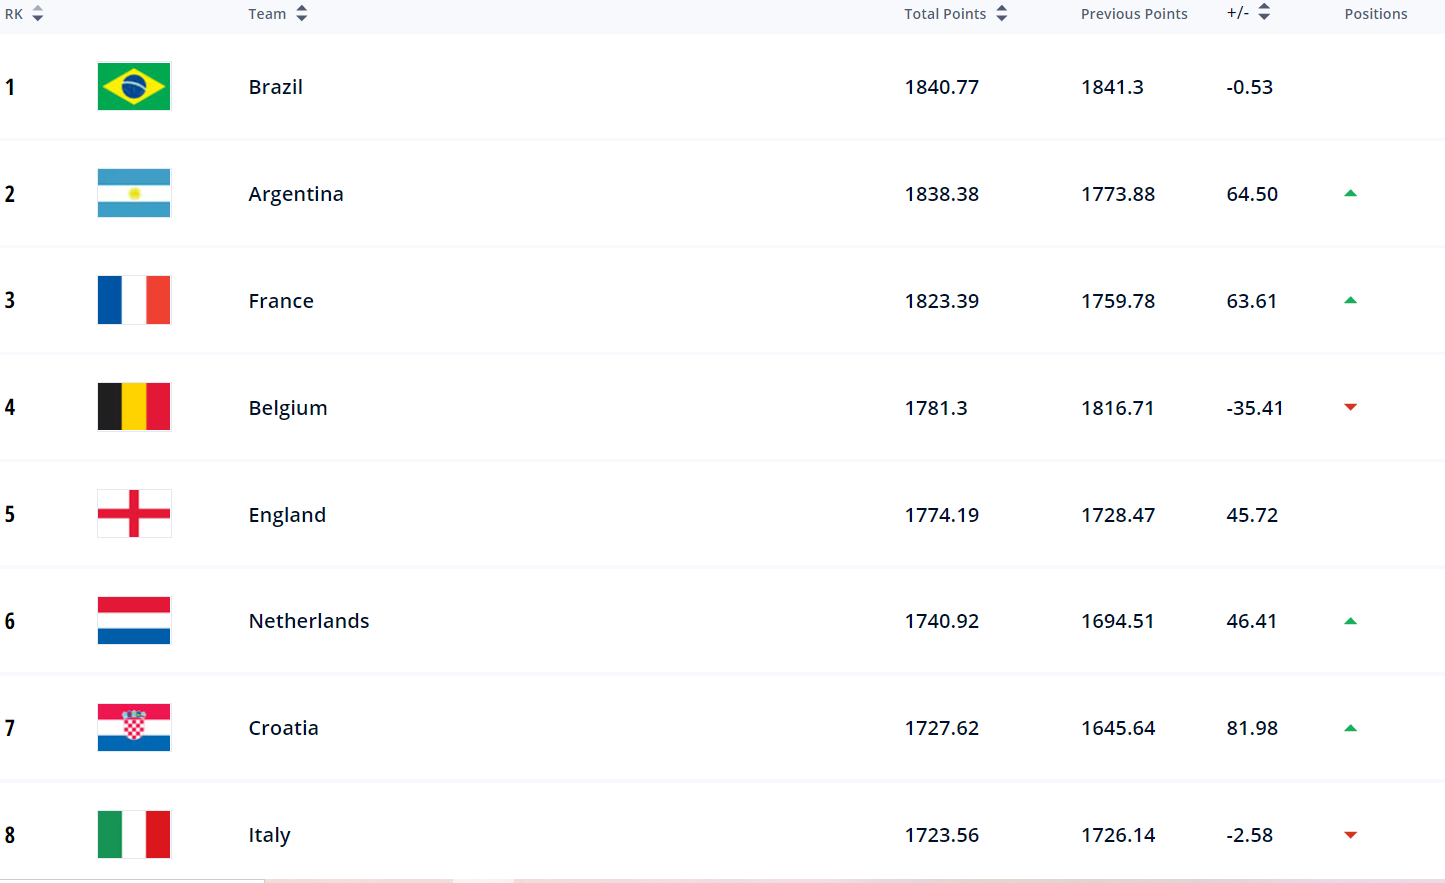Sort the table by RK column
This screenshot has height=883, width=1445.
coord(37,14)
